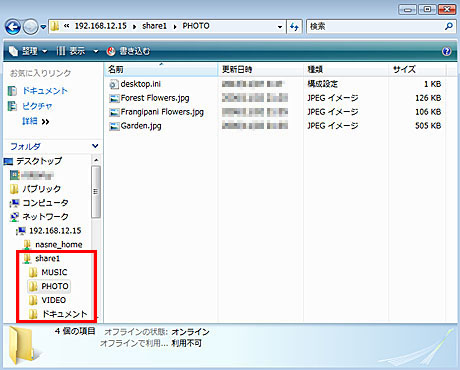Open the VIDEO folder in tree

click(54, 300)
